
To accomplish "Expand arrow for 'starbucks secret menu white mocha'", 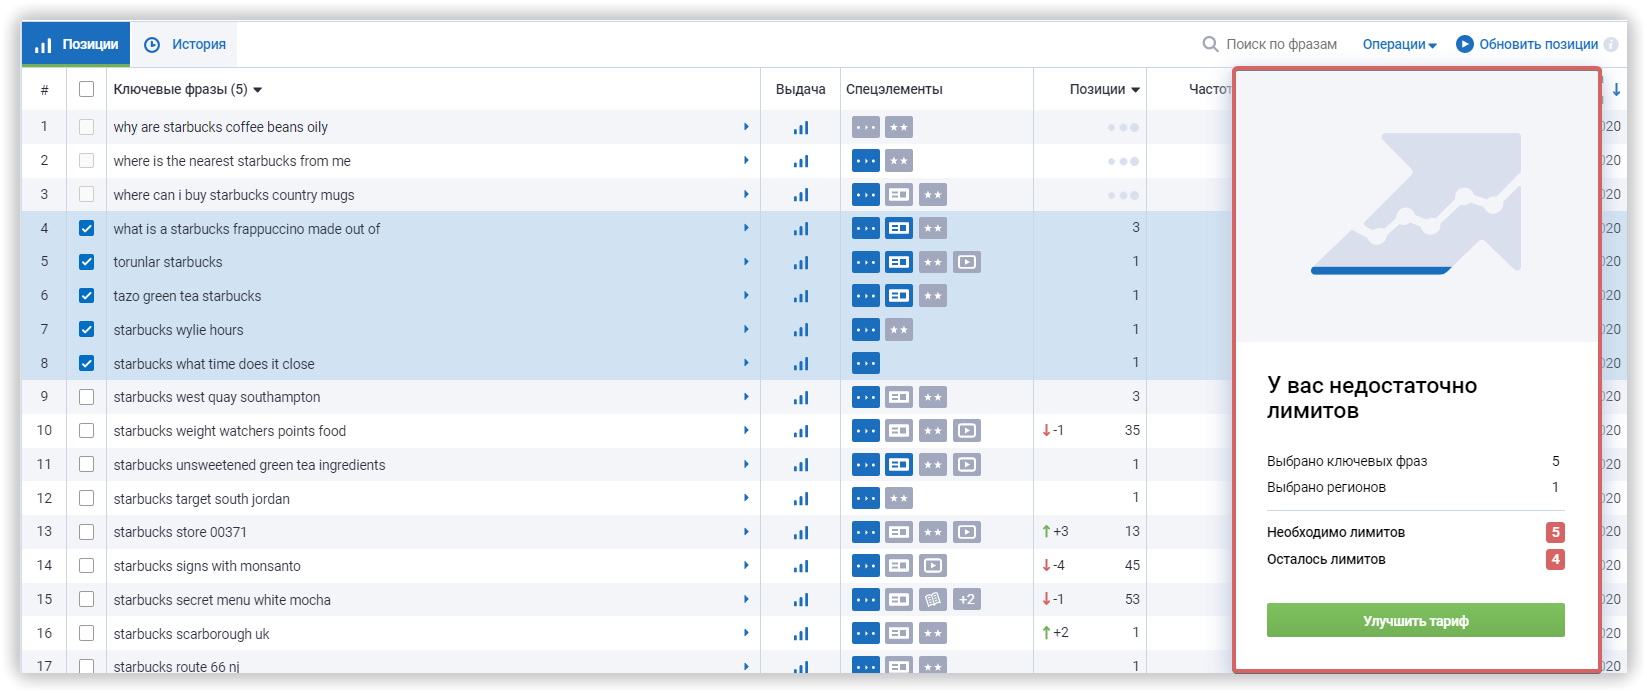I will (x=746, y=599).
